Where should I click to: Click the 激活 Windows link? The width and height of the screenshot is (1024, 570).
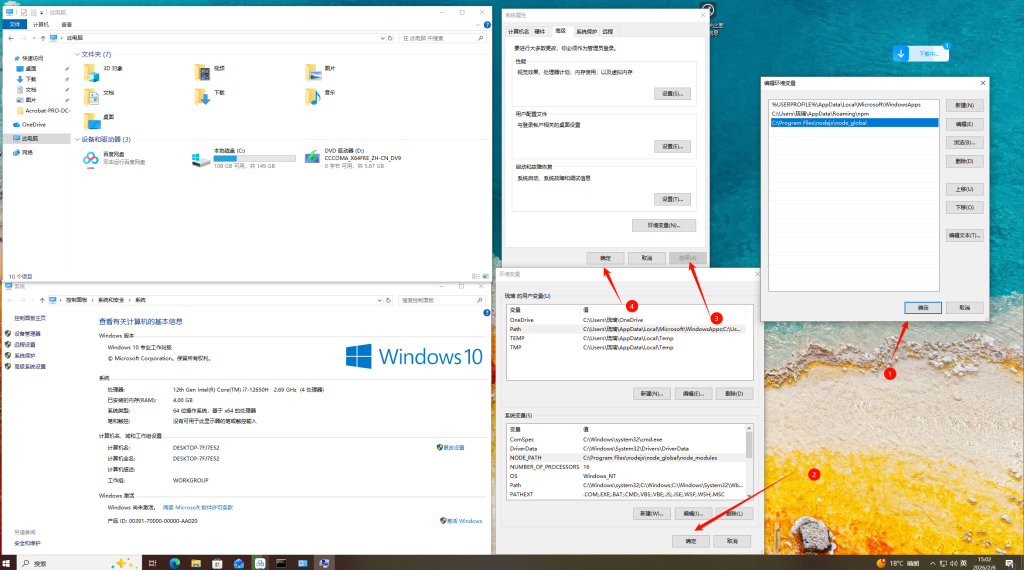pyautogui.click(x=464, y=521)
